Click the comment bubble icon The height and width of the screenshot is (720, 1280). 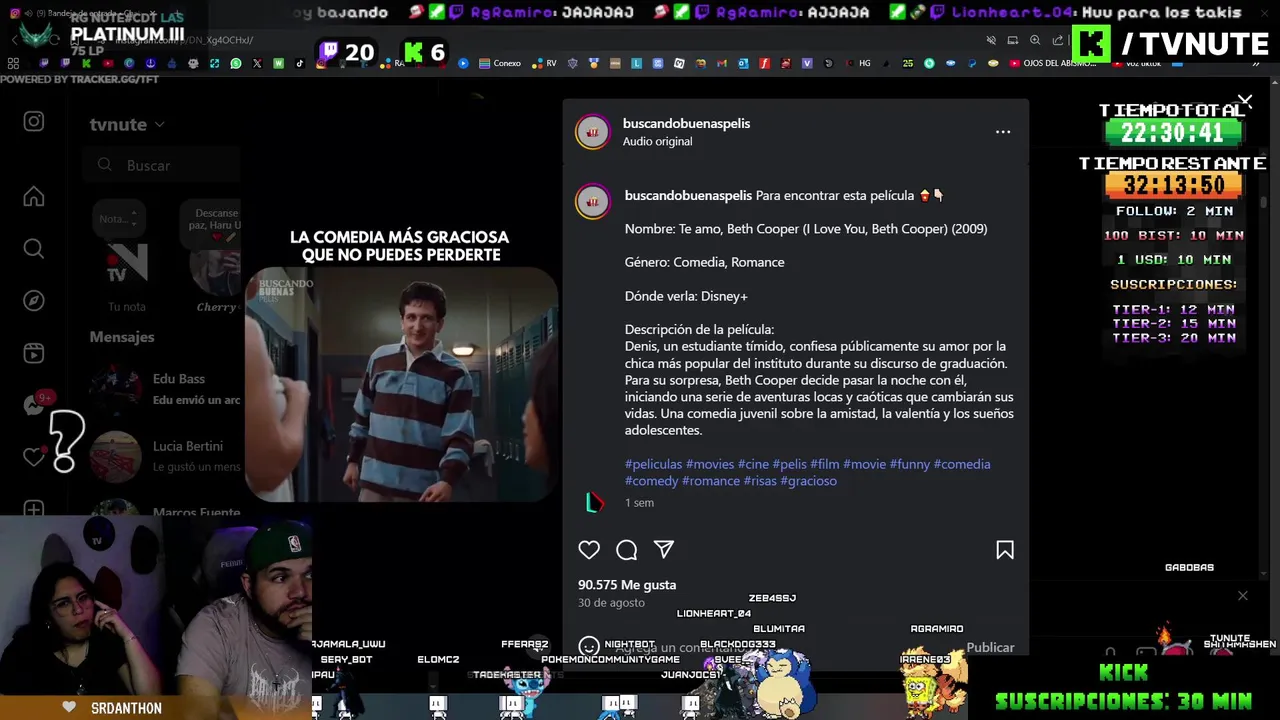[627, 550]
